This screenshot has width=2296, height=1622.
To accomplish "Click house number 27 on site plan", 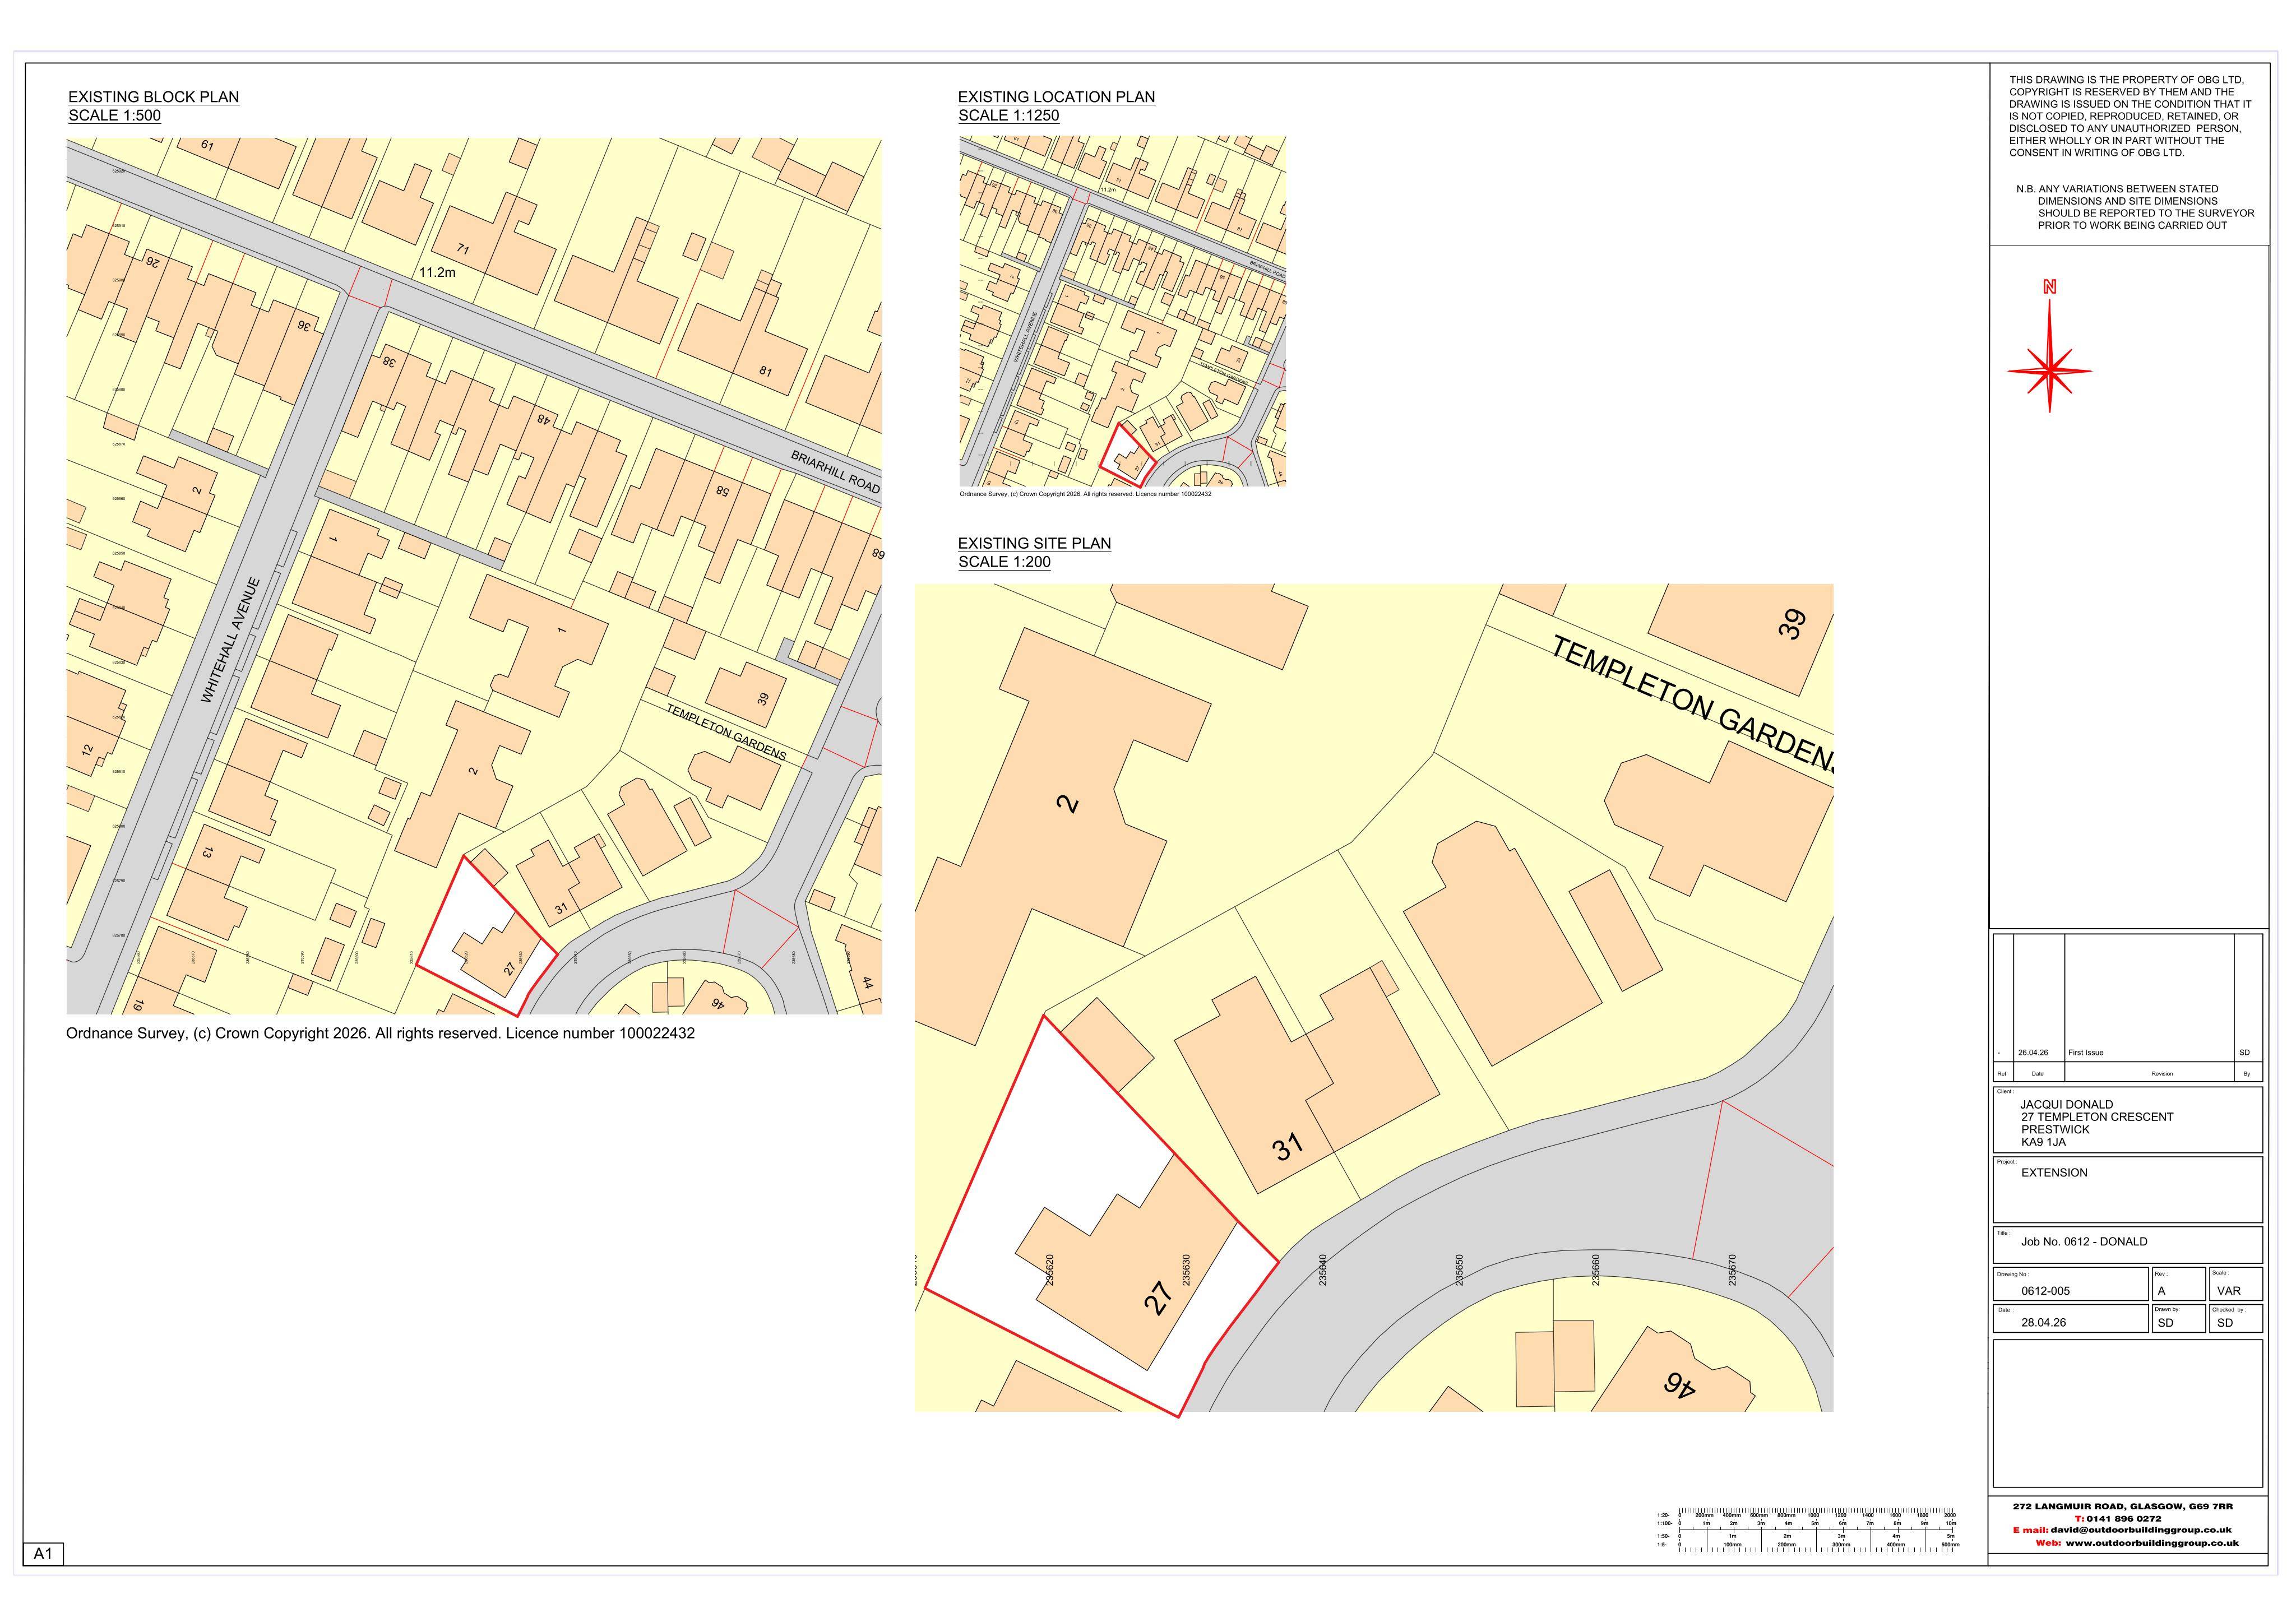I will click(1157, 1298).
